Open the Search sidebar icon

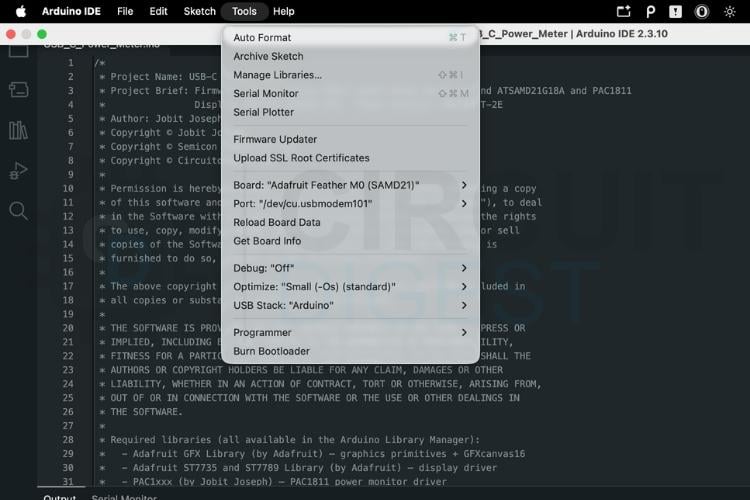coord(19,211)
